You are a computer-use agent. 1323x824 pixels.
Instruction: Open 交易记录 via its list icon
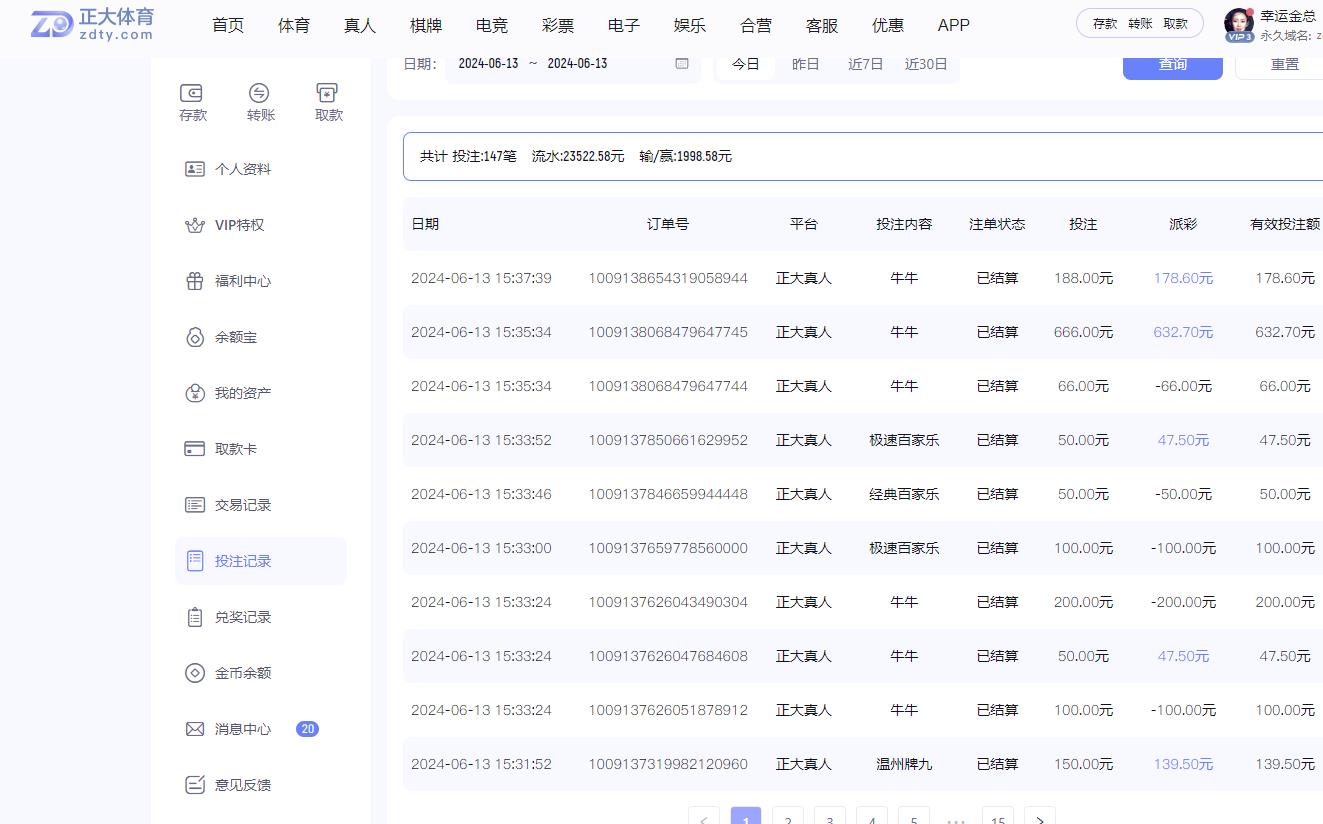tap(195, 504)
